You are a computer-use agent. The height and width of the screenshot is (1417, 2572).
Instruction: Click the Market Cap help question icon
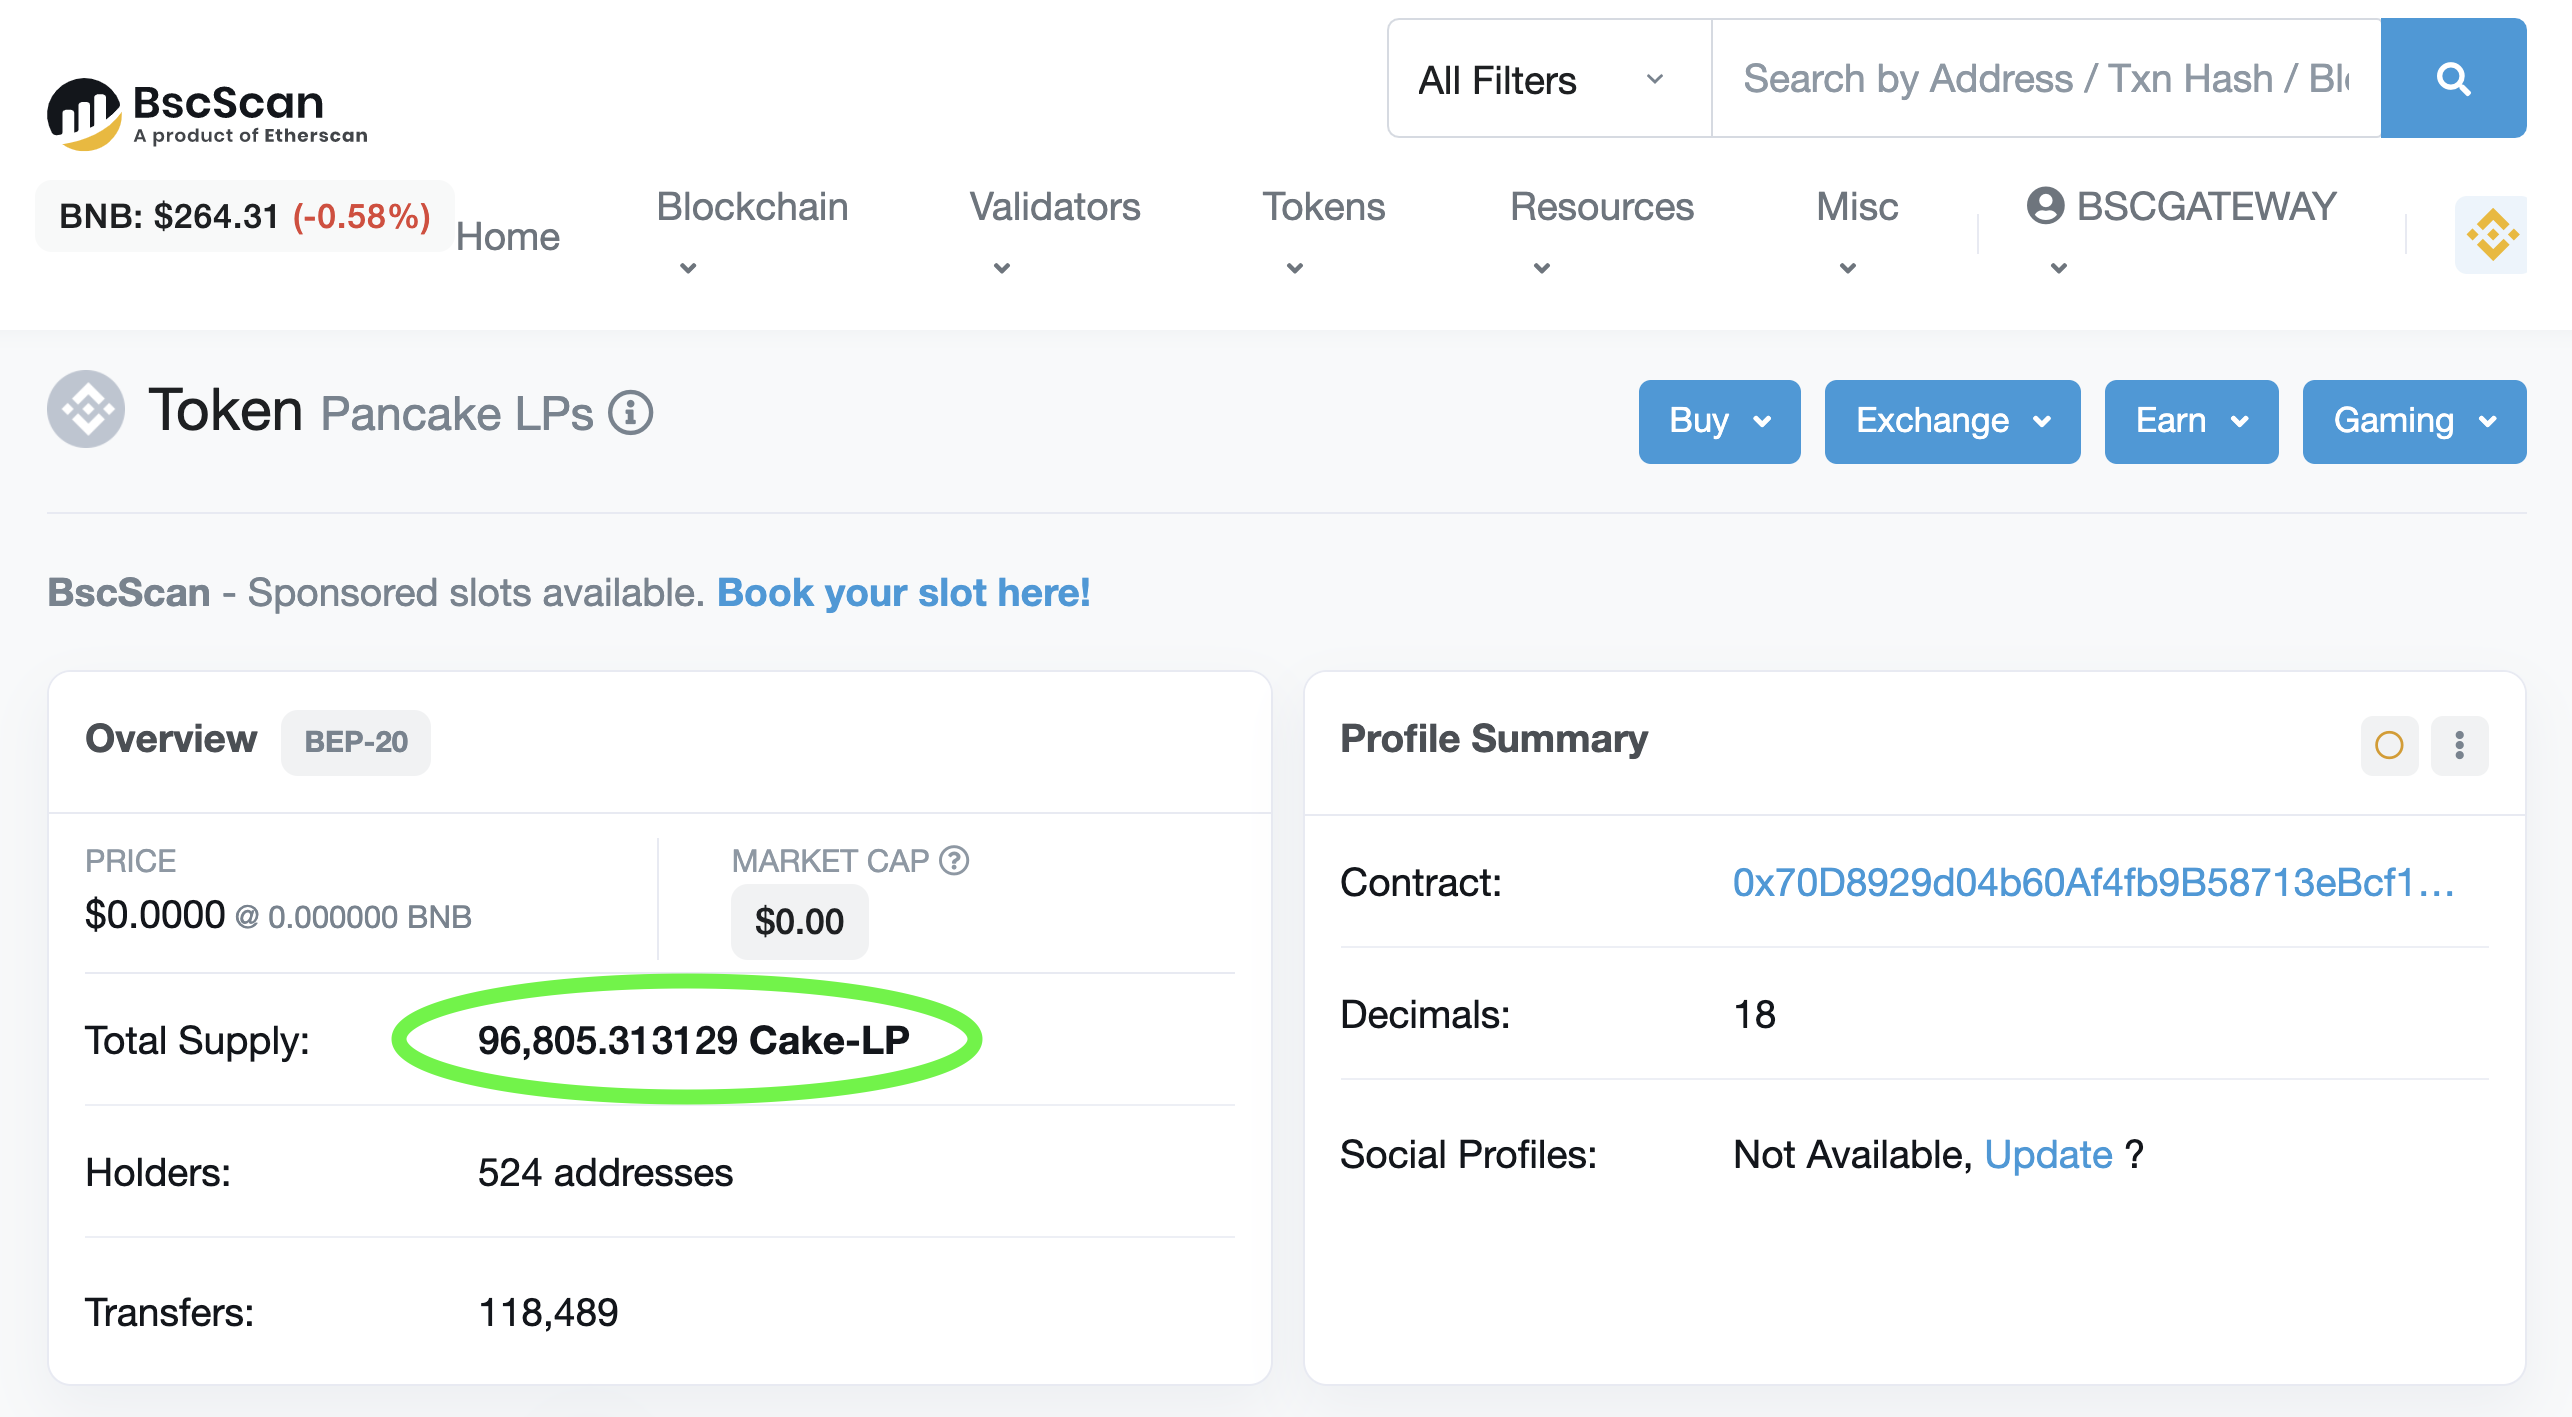pyautogui.click(x=955, y=860)
